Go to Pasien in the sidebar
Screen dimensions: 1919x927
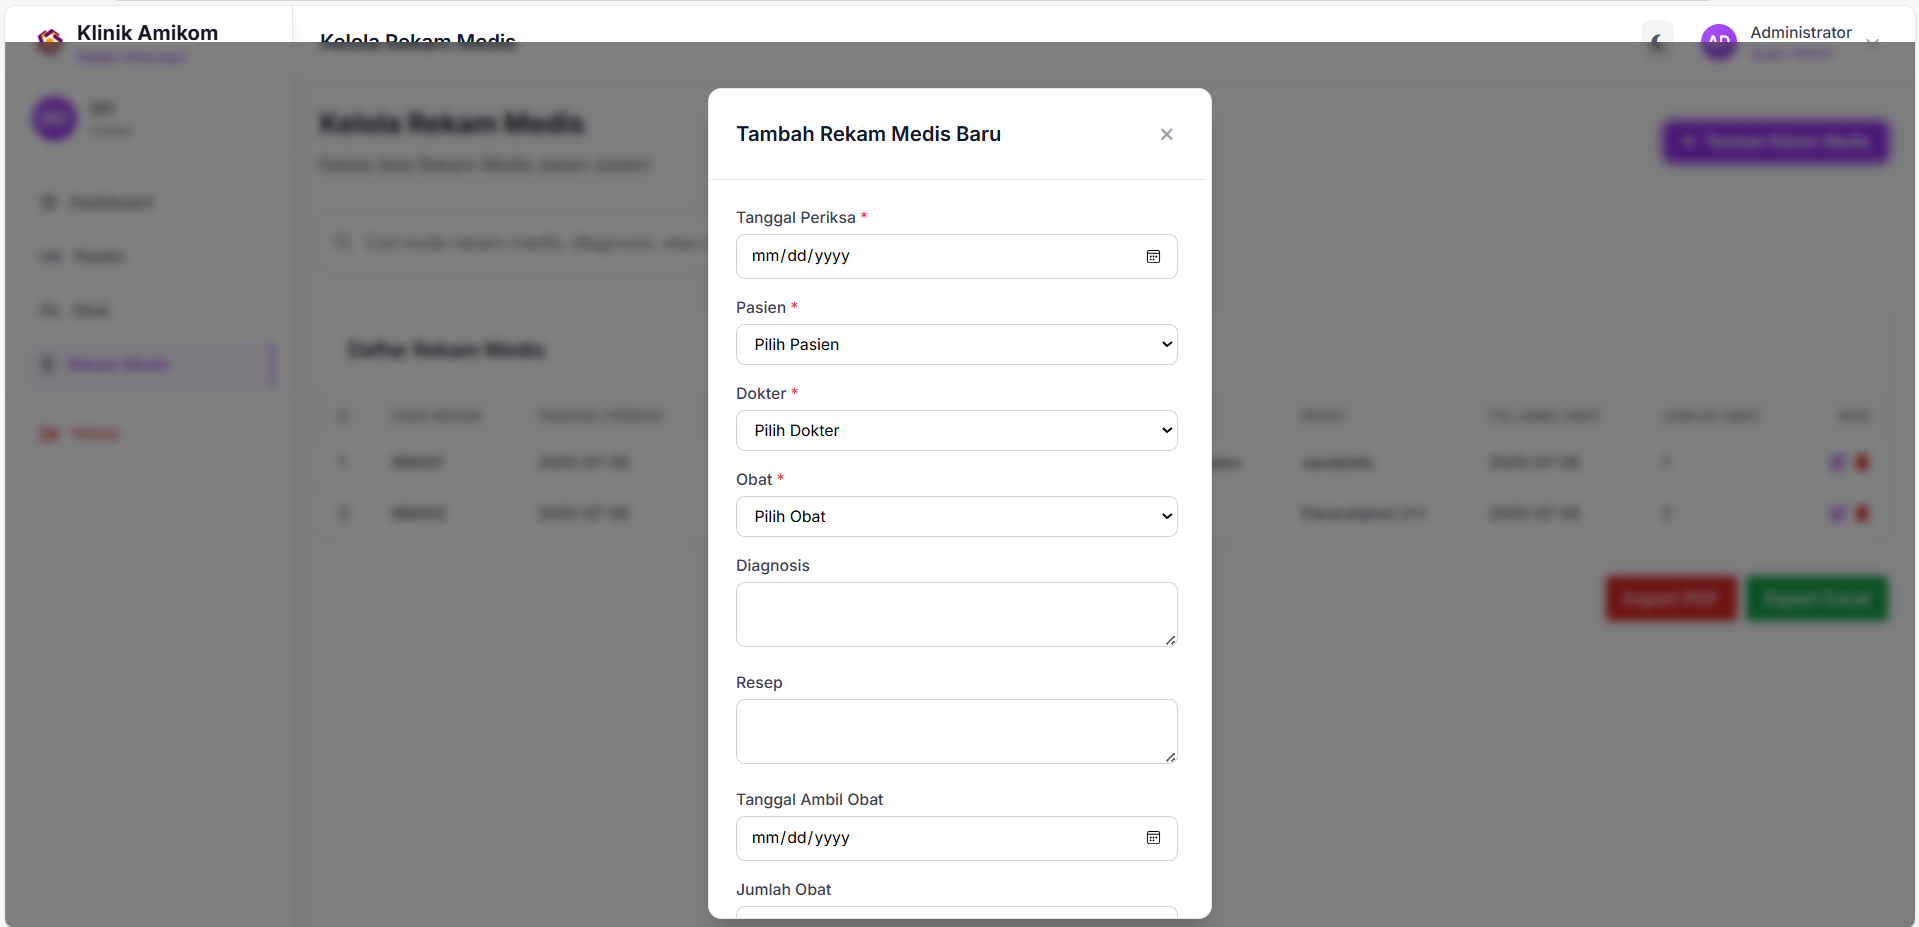pyautogui.click(x=98, y=257)
